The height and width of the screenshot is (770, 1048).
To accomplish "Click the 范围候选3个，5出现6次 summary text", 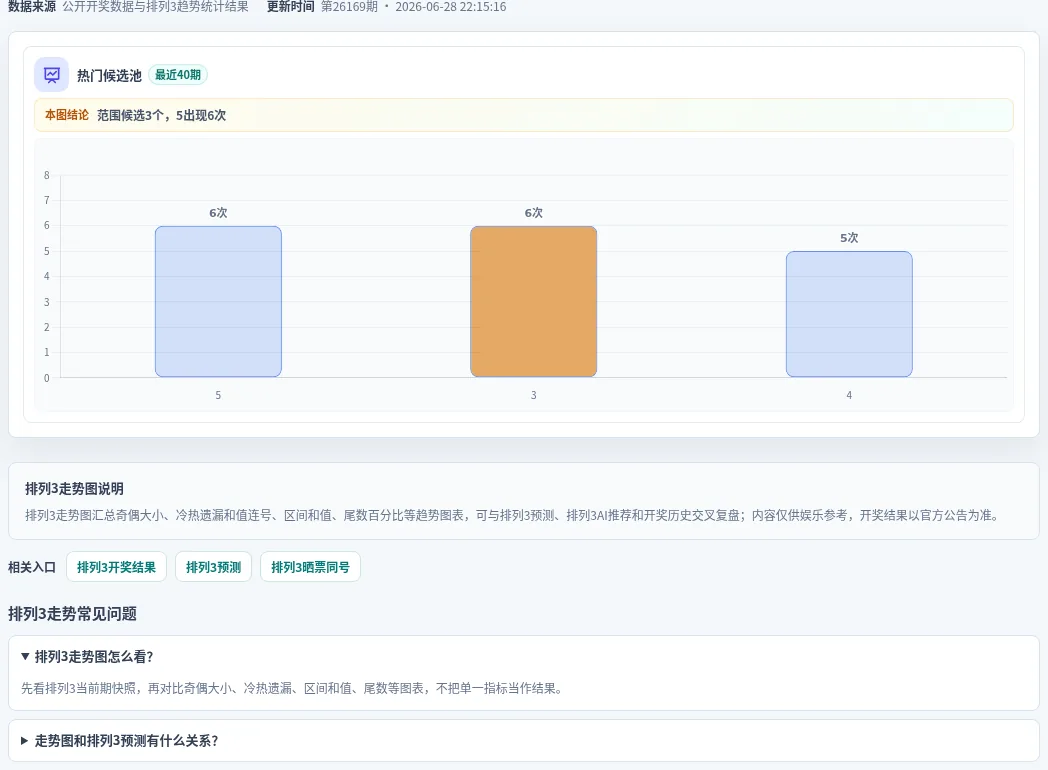I will 161,115.
